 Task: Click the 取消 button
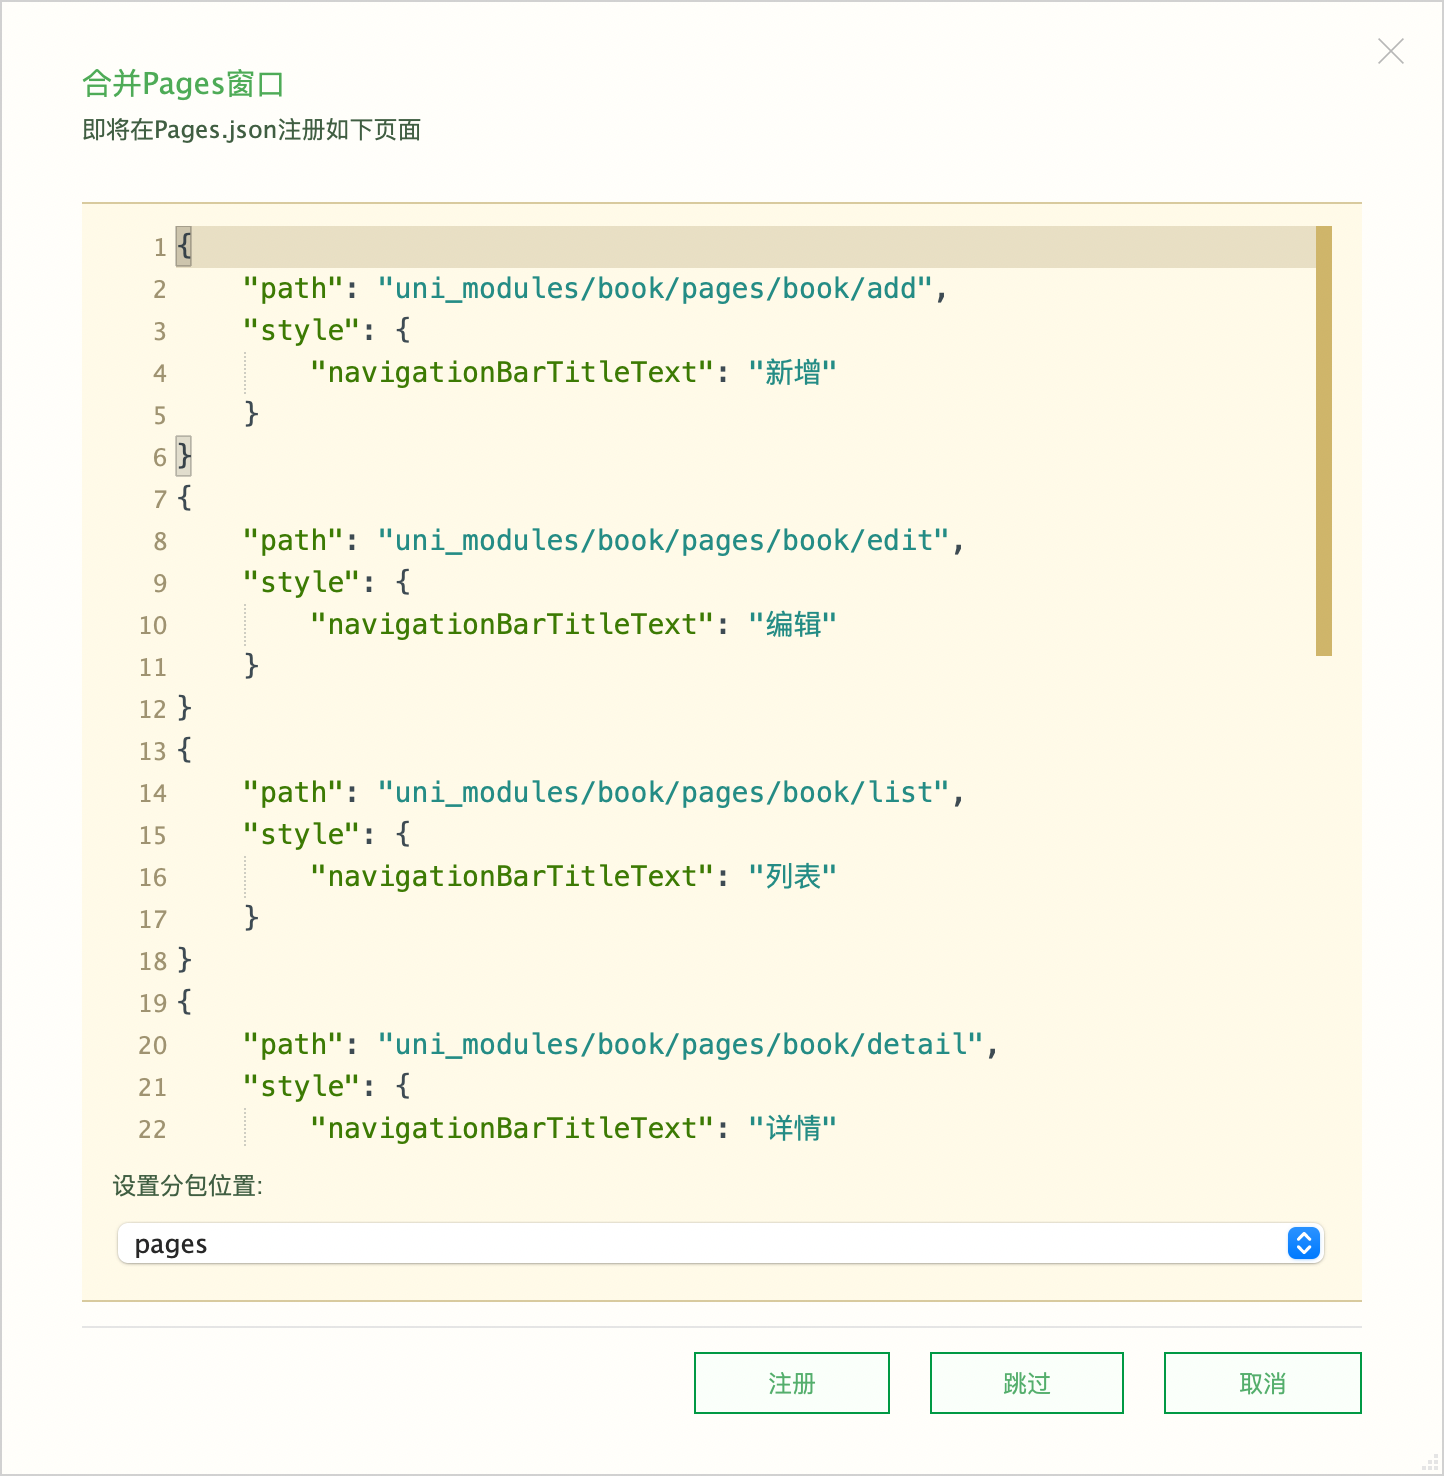(x=1262, y=1383)
